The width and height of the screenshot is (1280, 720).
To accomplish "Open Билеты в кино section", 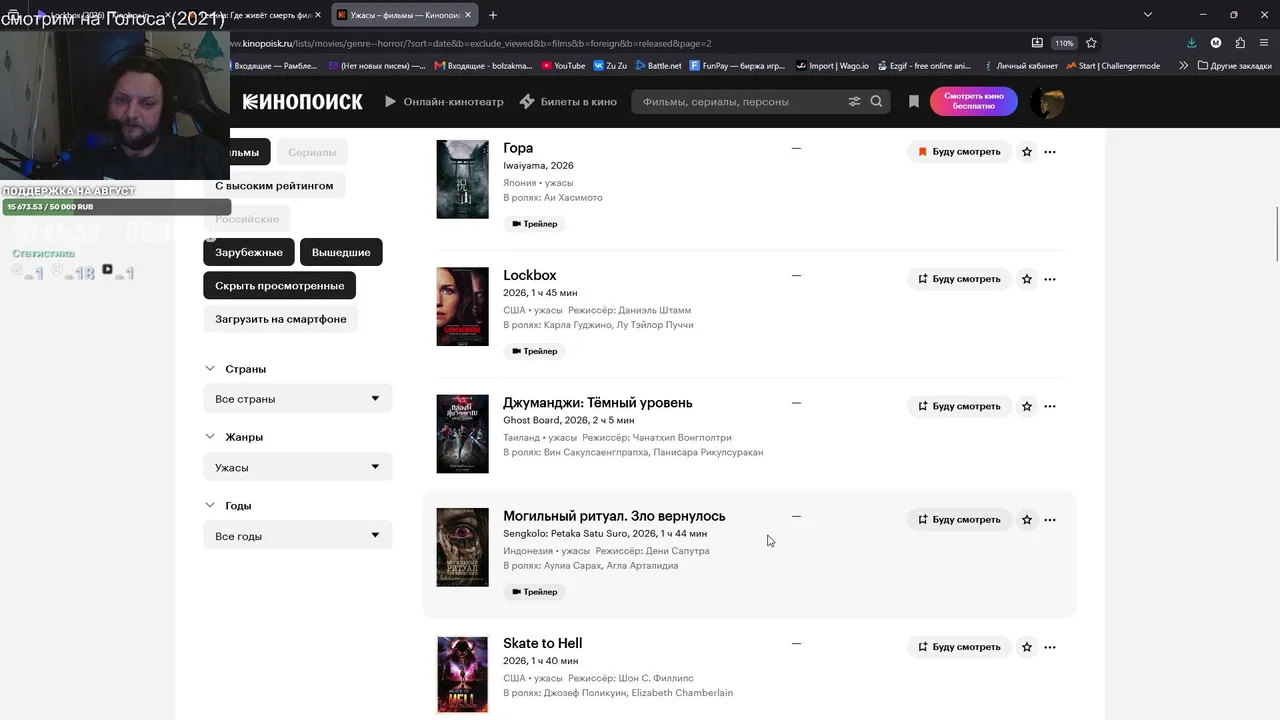I will click(x=568, y=101).
